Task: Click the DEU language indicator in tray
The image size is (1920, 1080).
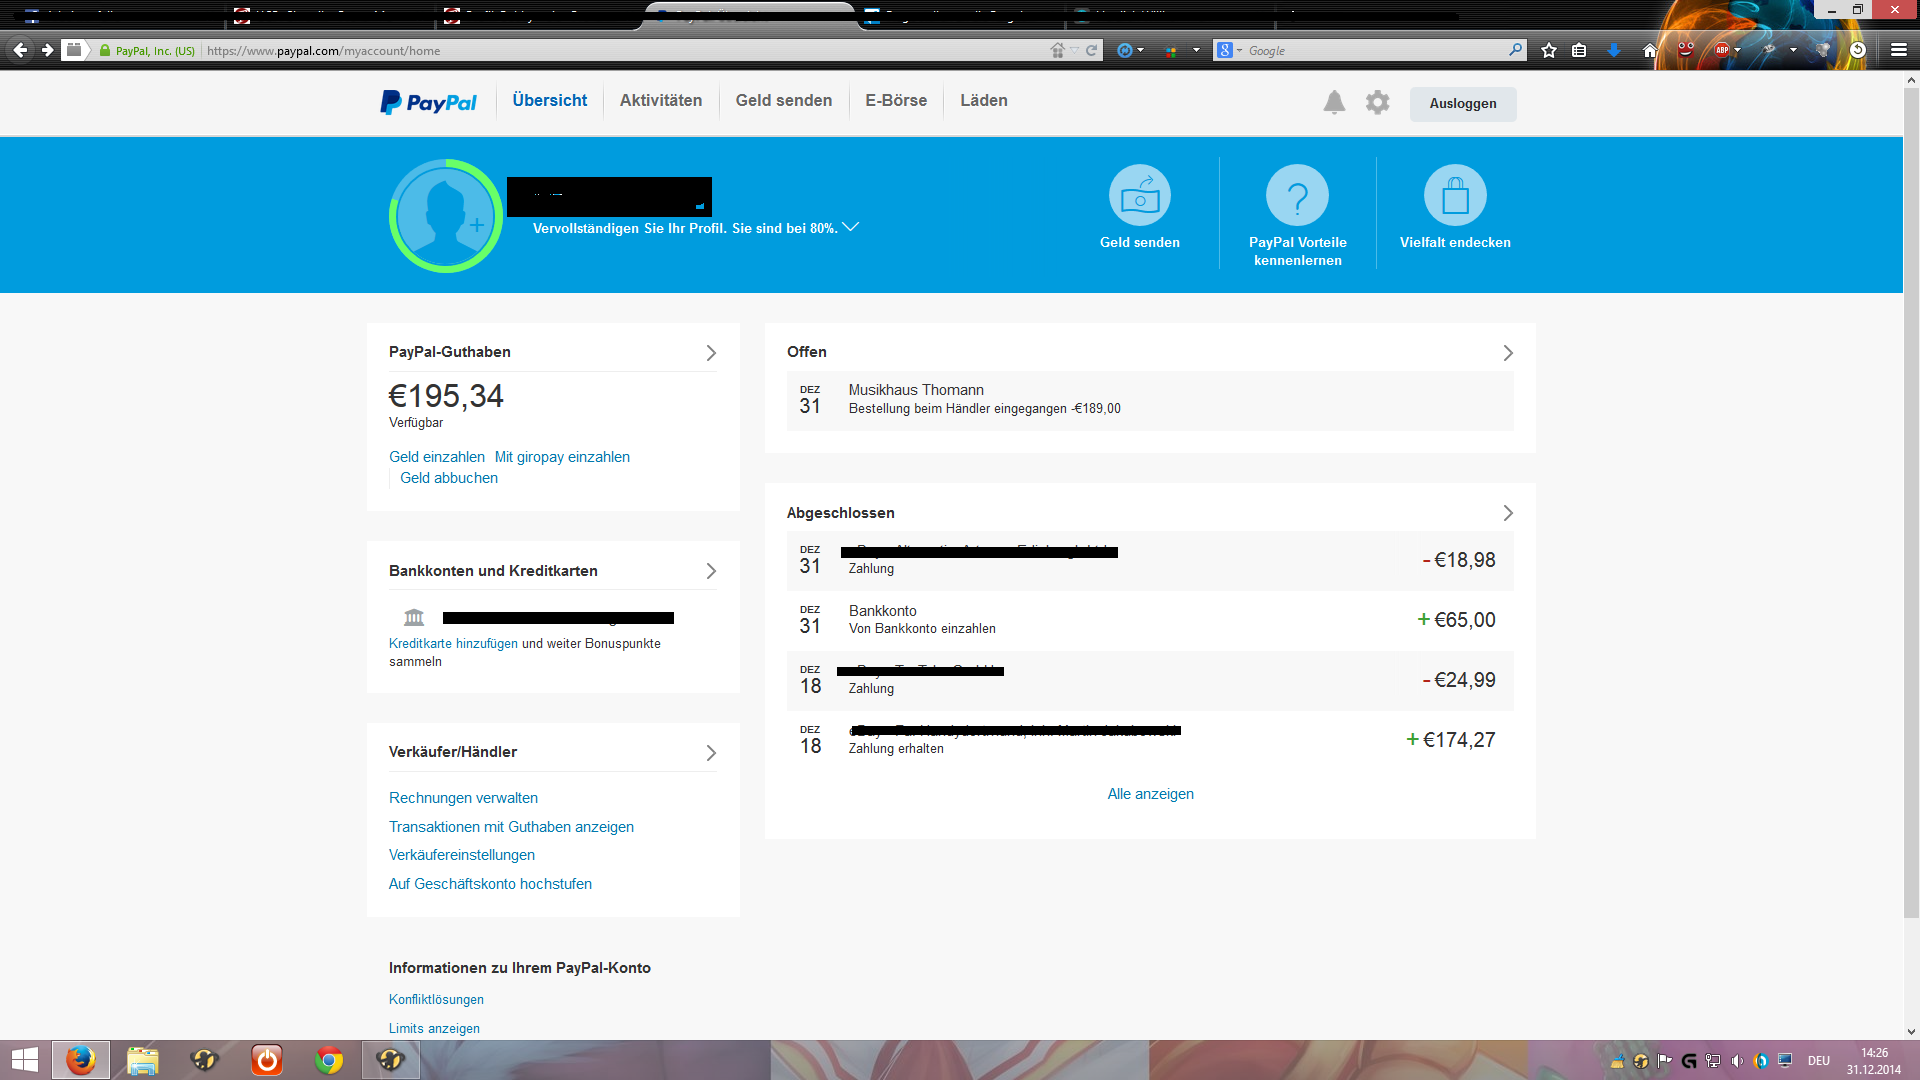Action: (1818, 1061)
